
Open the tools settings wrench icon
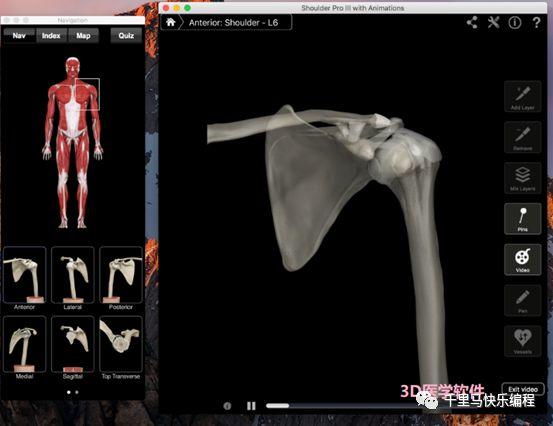pyautogui.click(x=493, y=23)
